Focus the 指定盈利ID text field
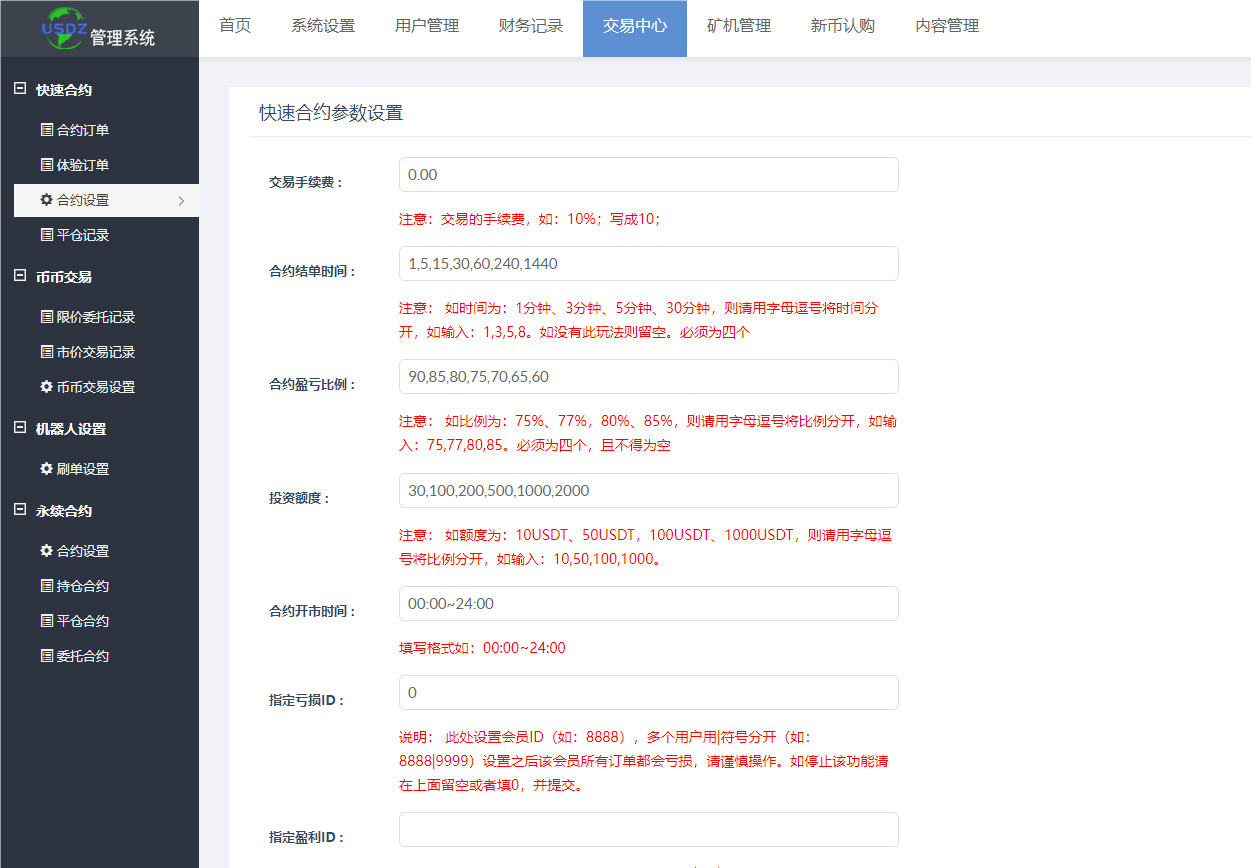The image size is (1251, 868). pos(648,830)
